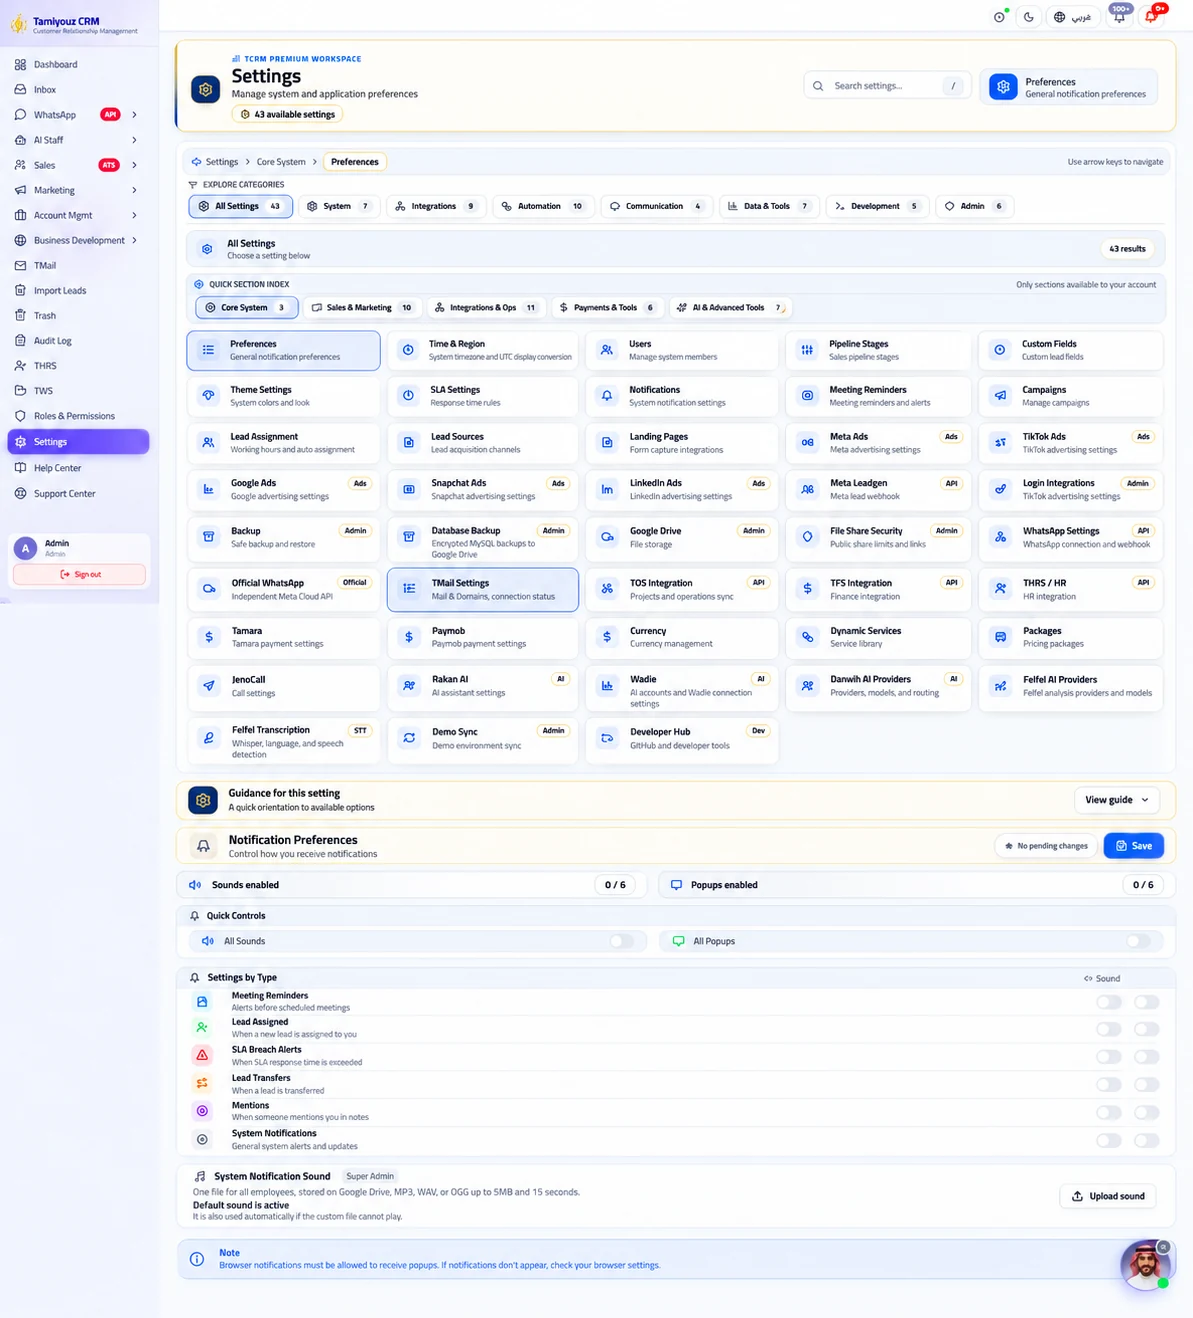Open the Theme Settings card
Screen dimensions: 1193x1318
click(x=283, y=396)
